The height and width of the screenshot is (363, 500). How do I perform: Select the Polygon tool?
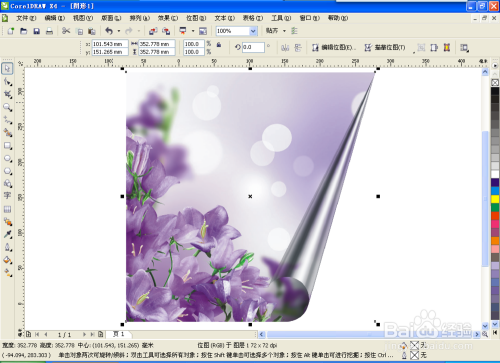7,171
